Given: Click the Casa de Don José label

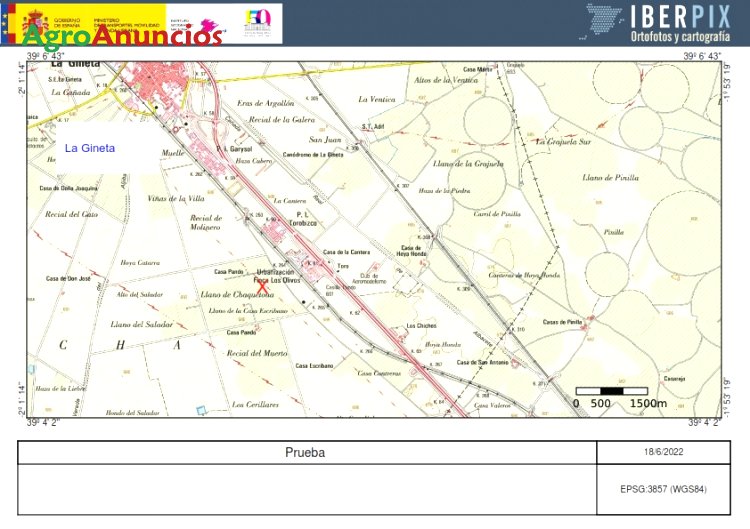Looking at the screenshot, I should 68,278.
